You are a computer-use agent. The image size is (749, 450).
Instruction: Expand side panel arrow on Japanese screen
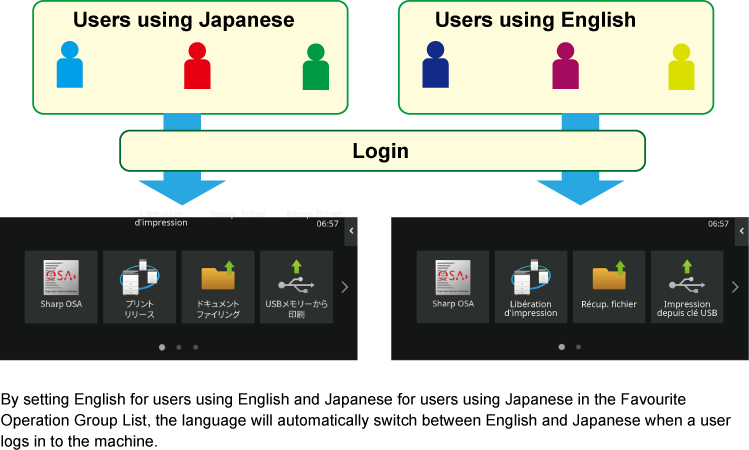point(351,232)
